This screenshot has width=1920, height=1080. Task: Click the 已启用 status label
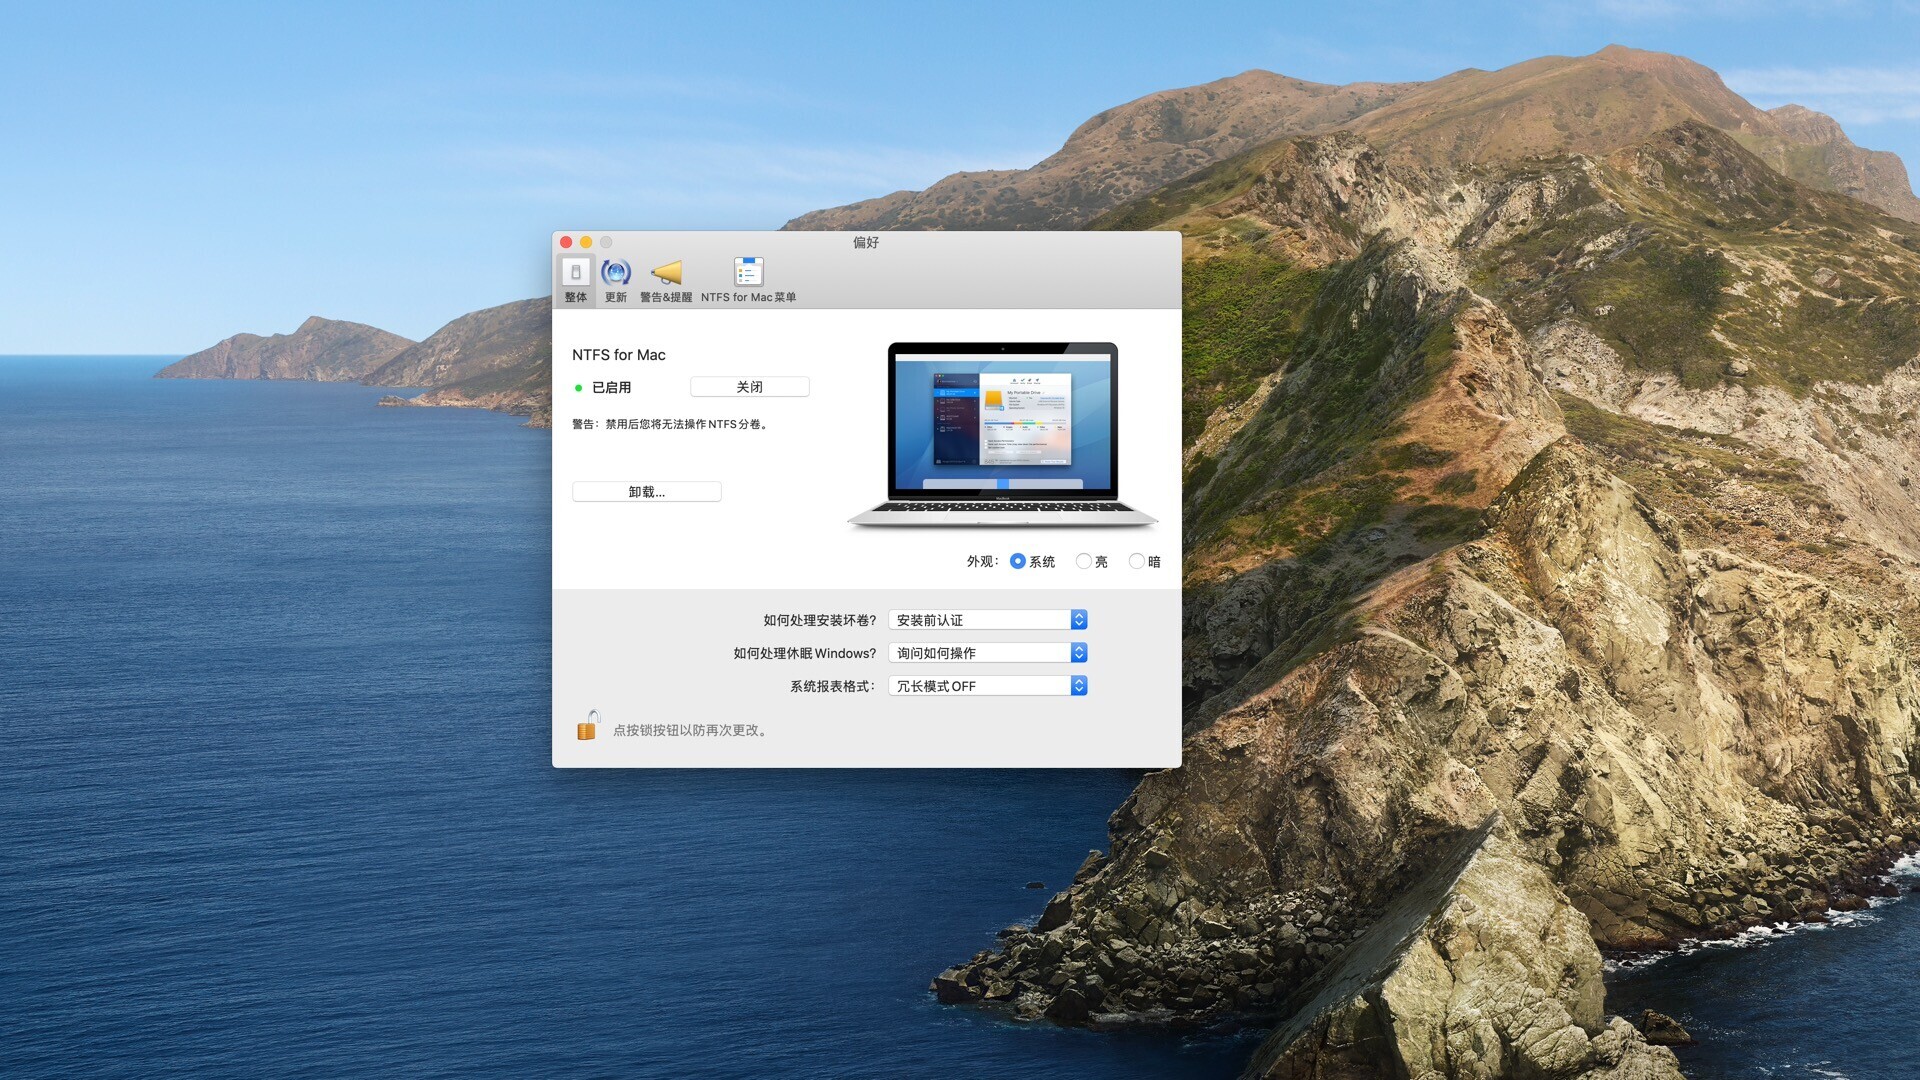click(611, 387)
